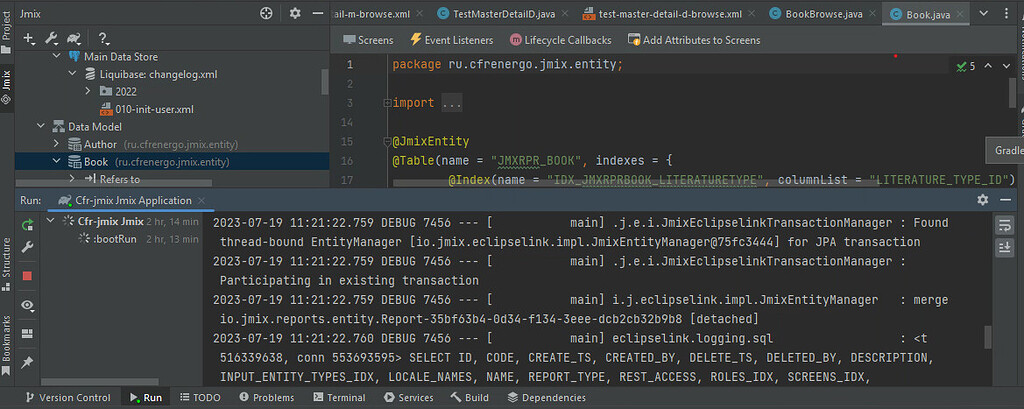The image size is (1024, 409).
Task: Open the Services tool window
Action: (x=409, y=397)
